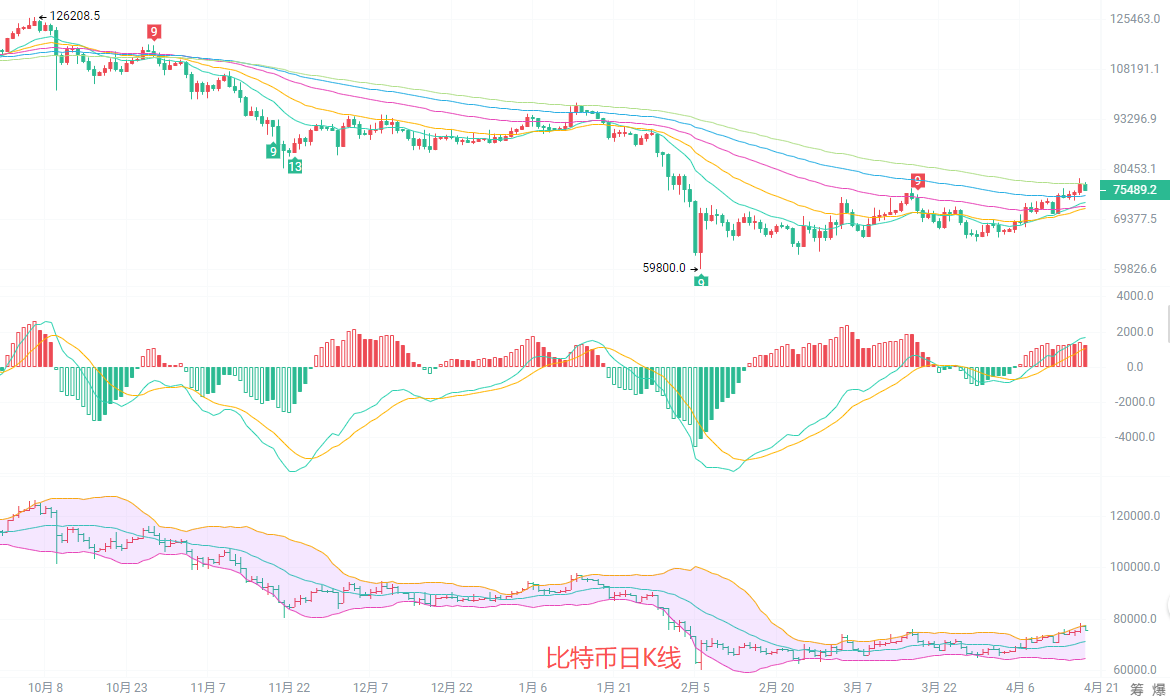The height and width of the screenshot is (700, 1170).
Task: Click the 2月 5 date on time axis
Action: [694, 687]
